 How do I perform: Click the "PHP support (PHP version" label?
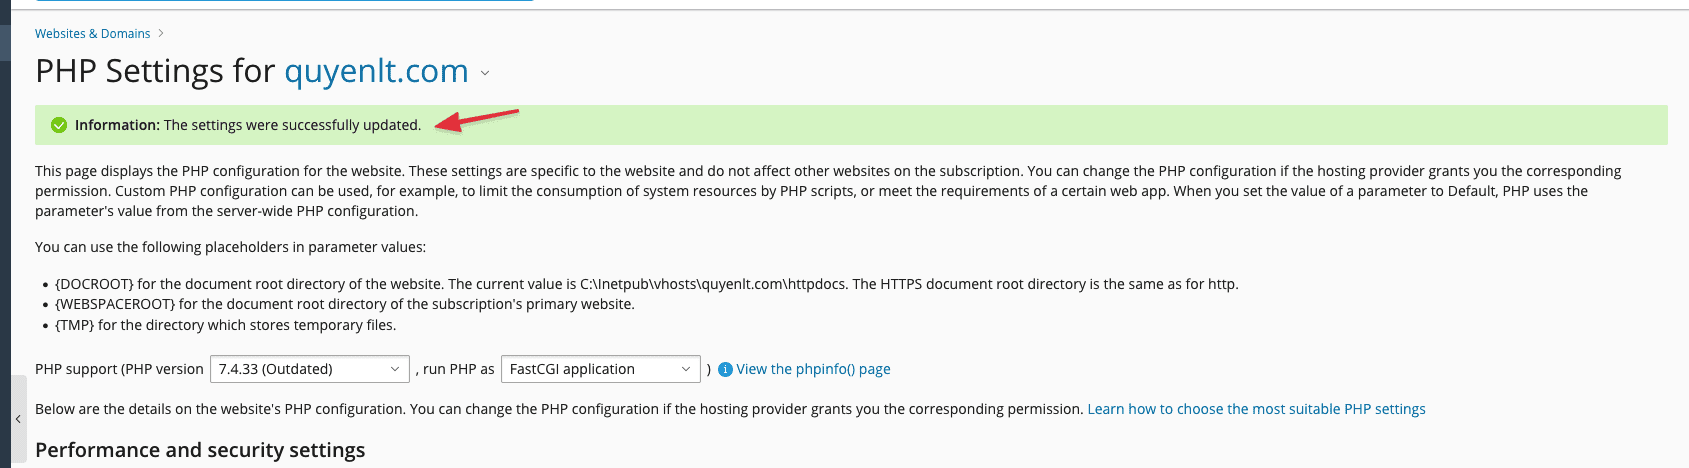(x=119, y=369)
